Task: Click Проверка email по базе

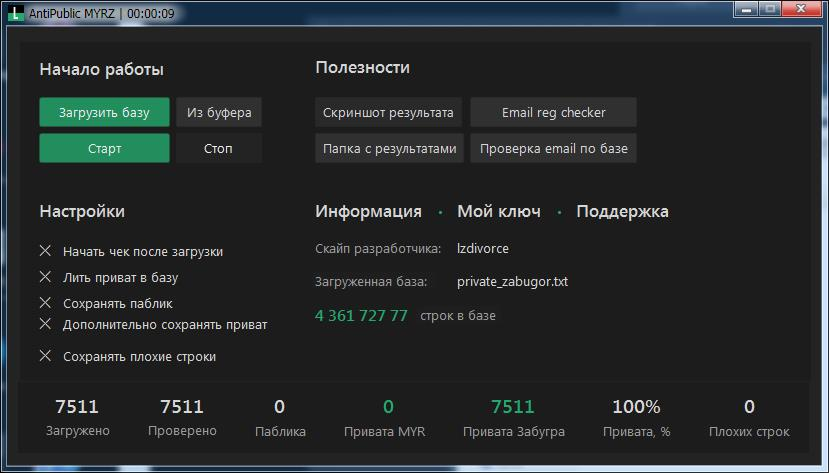Action: pos(553,148)
